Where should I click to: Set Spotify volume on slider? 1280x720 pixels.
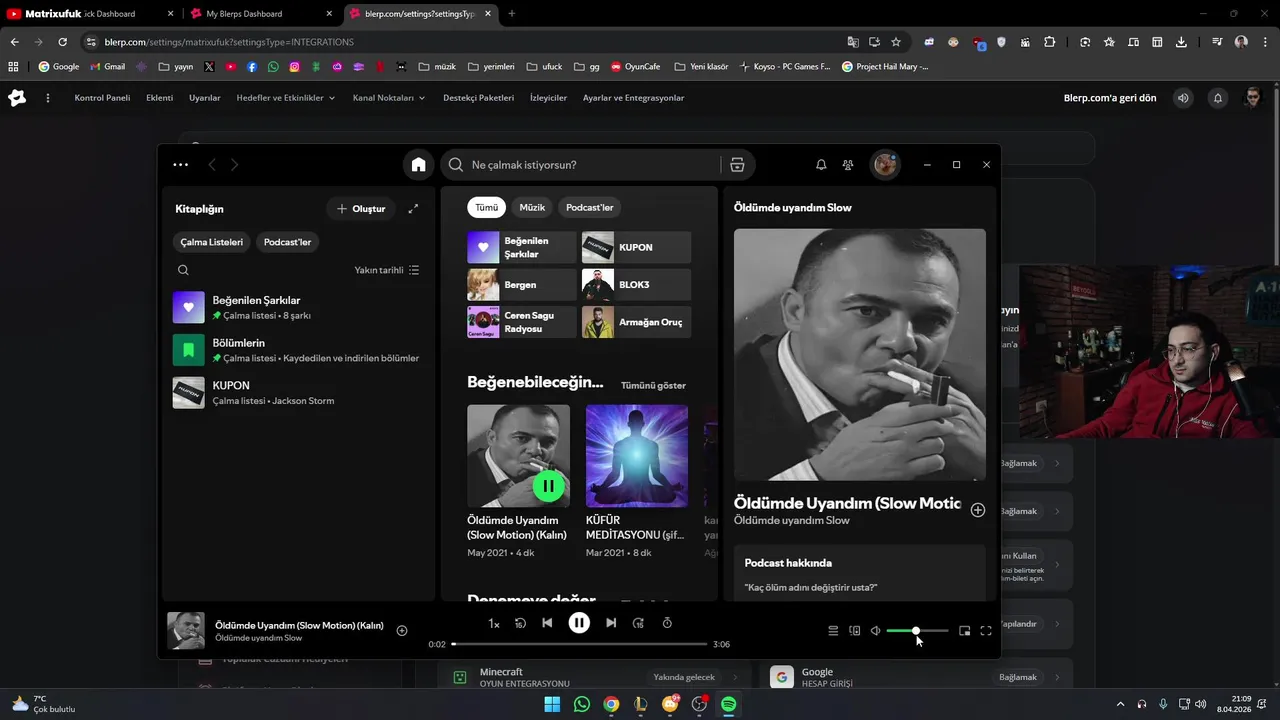(917, 631)
